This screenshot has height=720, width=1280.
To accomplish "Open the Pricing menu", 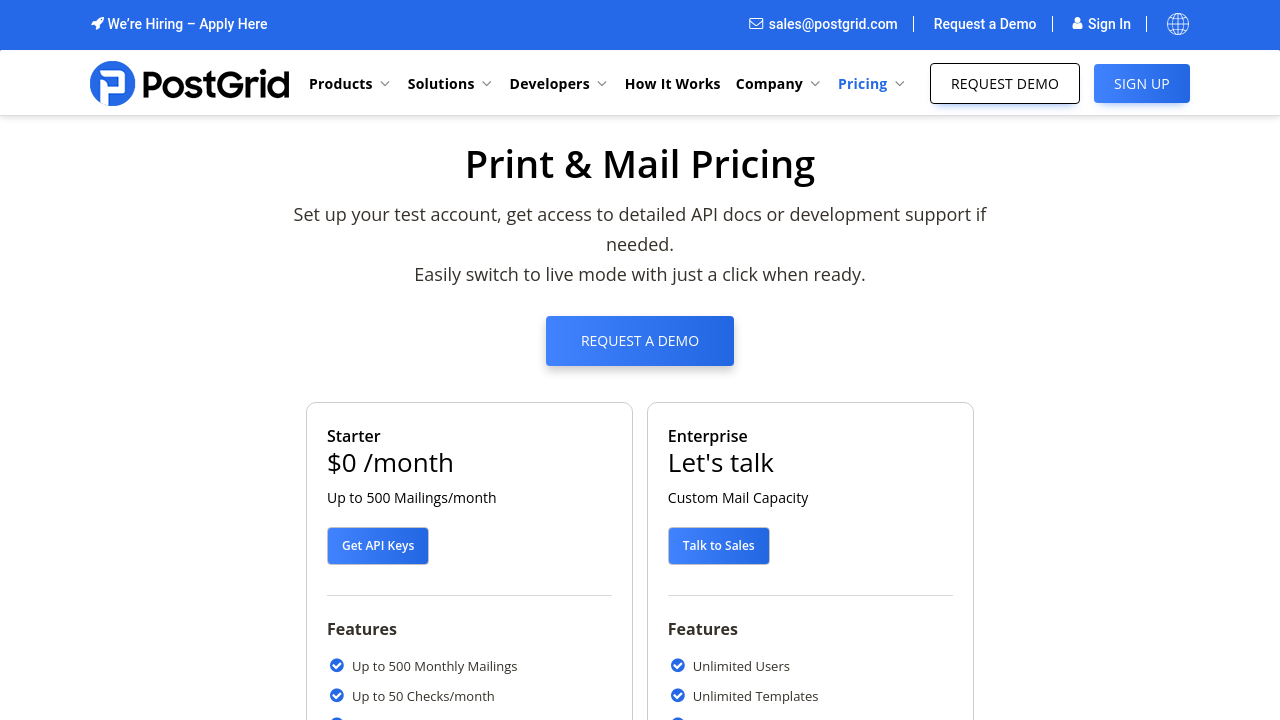I will pos(871,84).
